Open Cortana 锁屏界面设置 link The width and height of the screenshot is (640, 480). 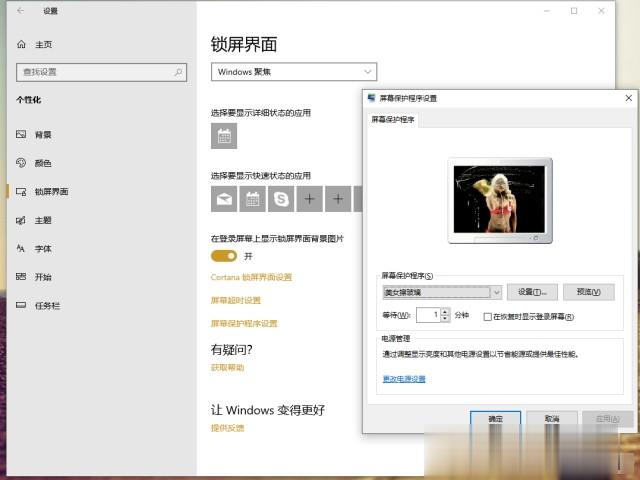point(251,278)
